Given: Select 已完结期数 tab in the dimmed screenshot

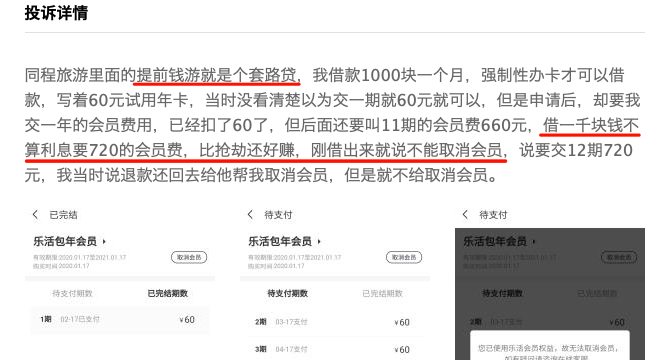Looking at the screenshot, I should pos(597,293).
